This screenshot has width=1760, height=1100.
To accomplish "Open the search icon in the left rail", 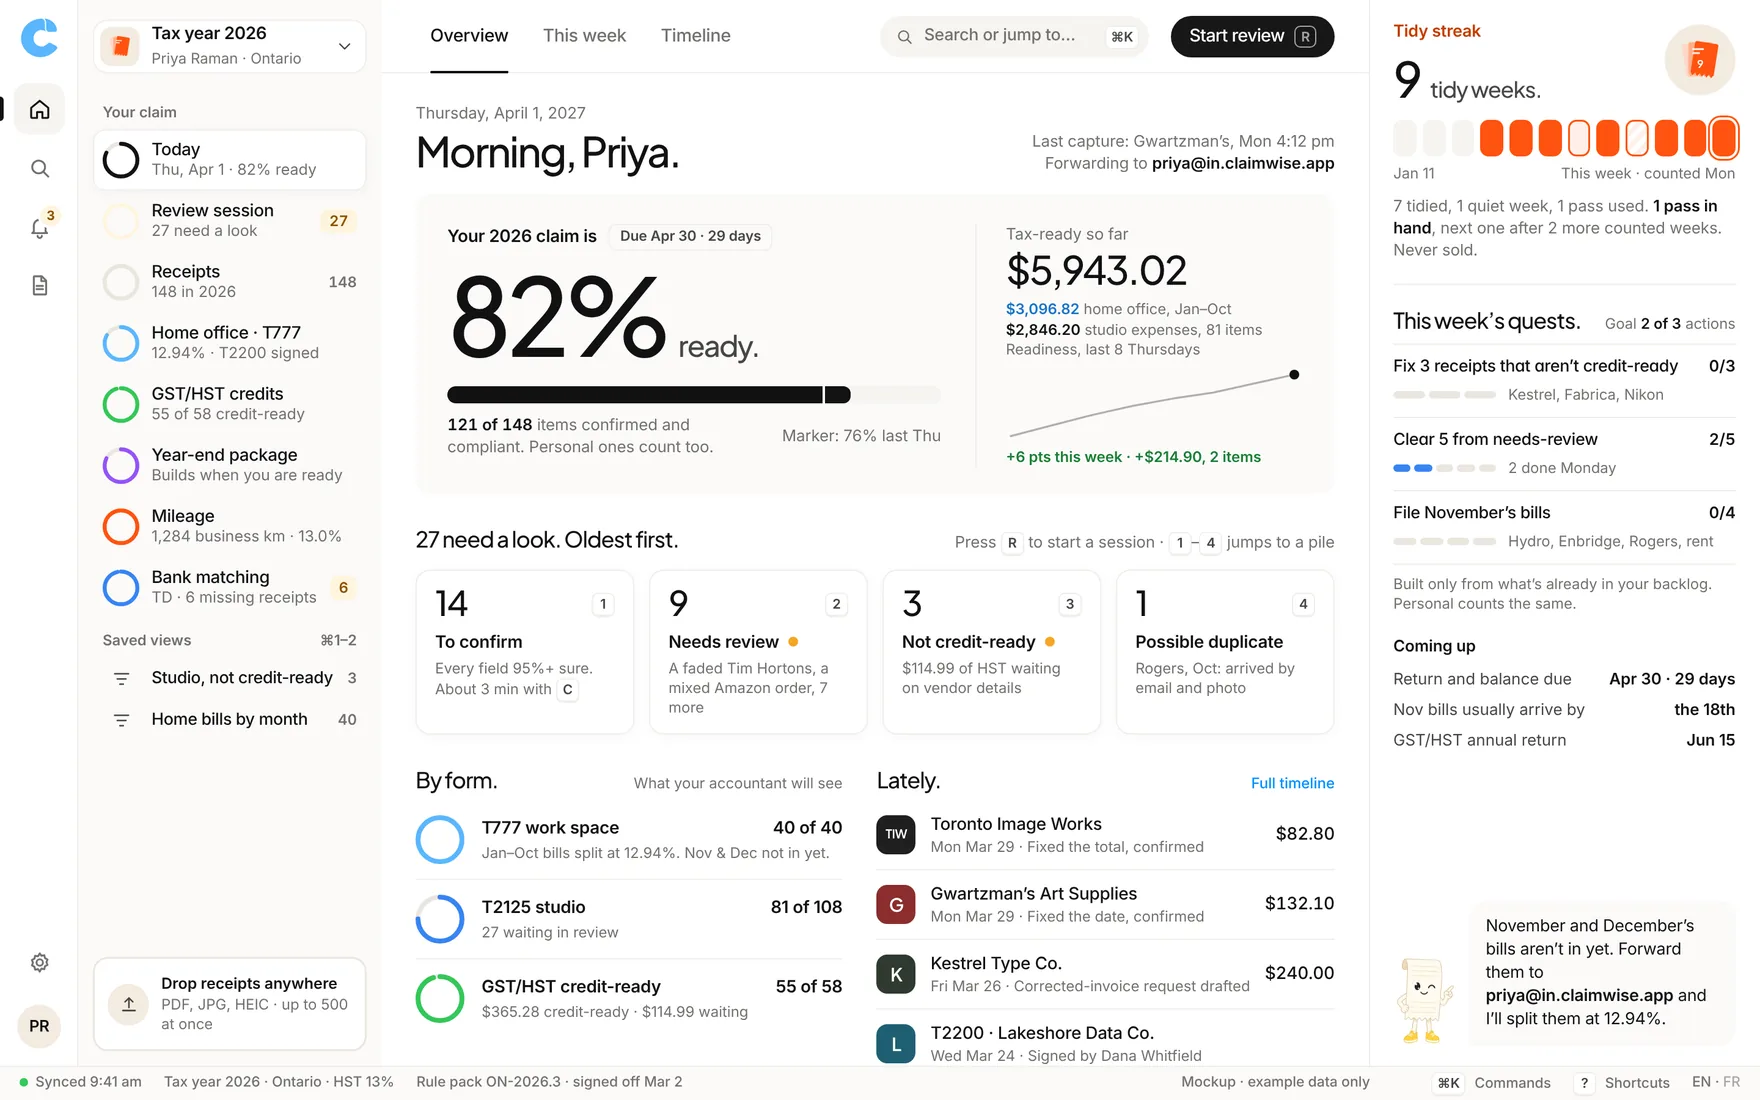I will click(39, 168).
